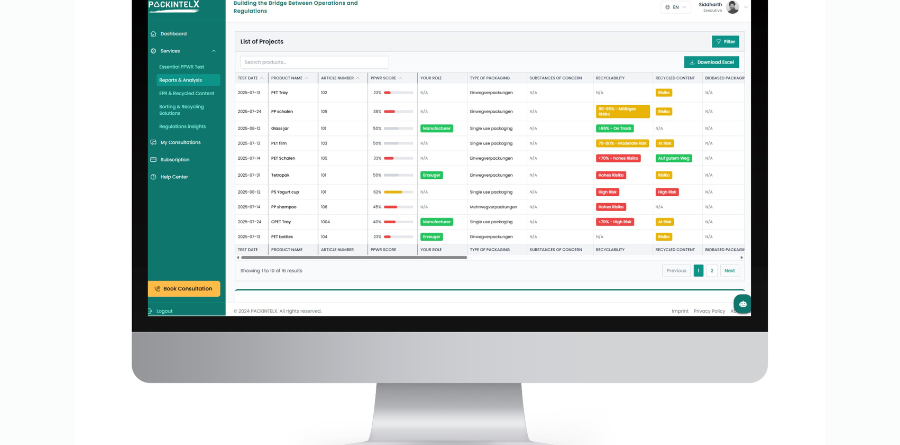Click the Subscription card icon
This screenshot has width=900, height=445.
(x=153, y=159)
